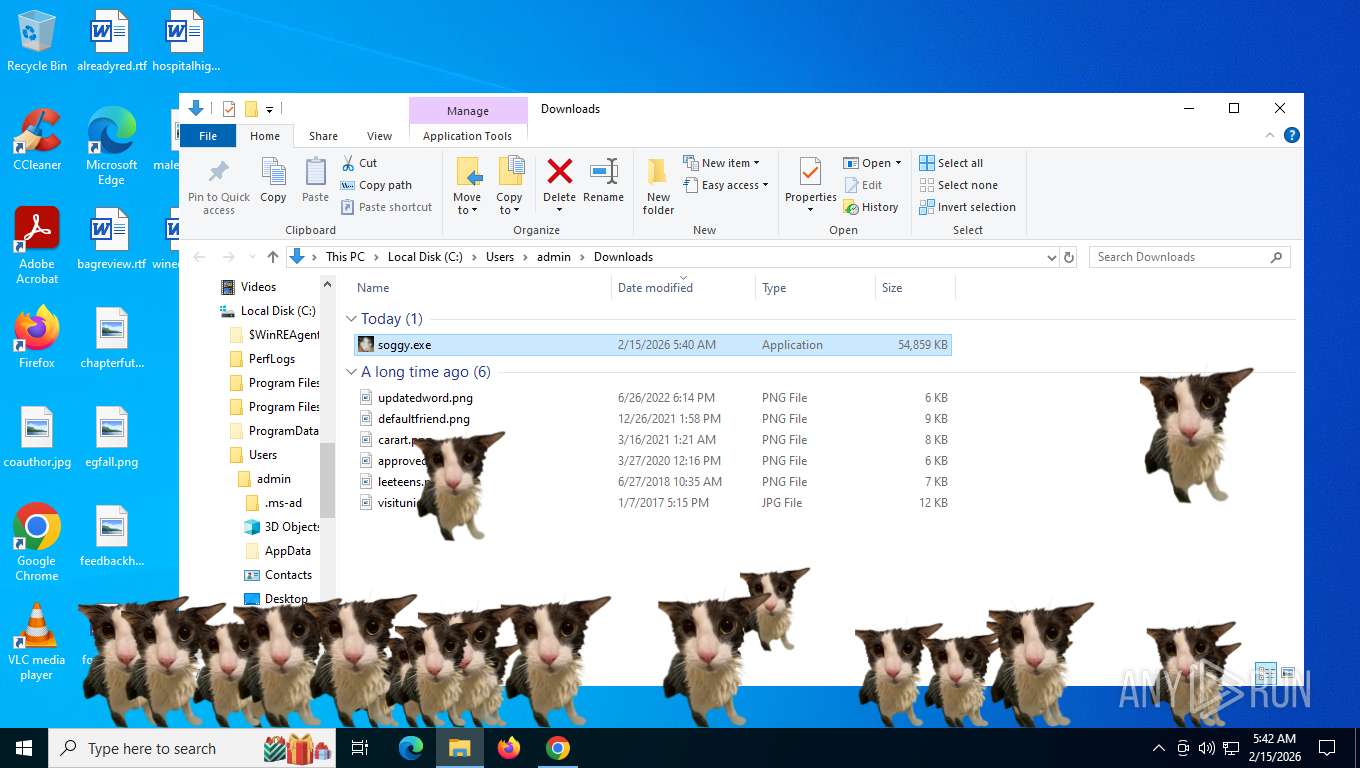Collapse the ribbon with the chevron
The width and height of the screenshot is (1360, 768).
pyautogui.click(x=1270, y=135)
